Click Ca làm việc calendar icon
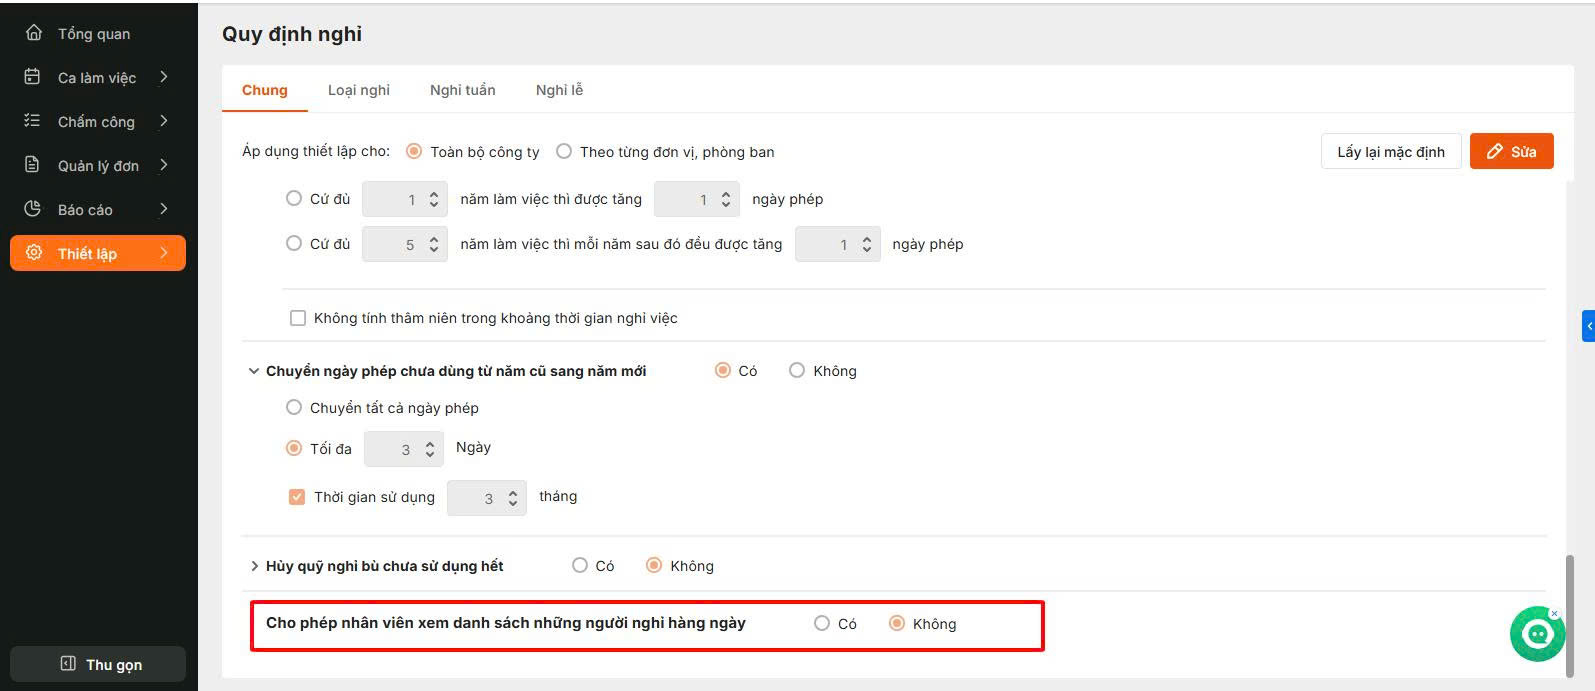 click(32, 77)
